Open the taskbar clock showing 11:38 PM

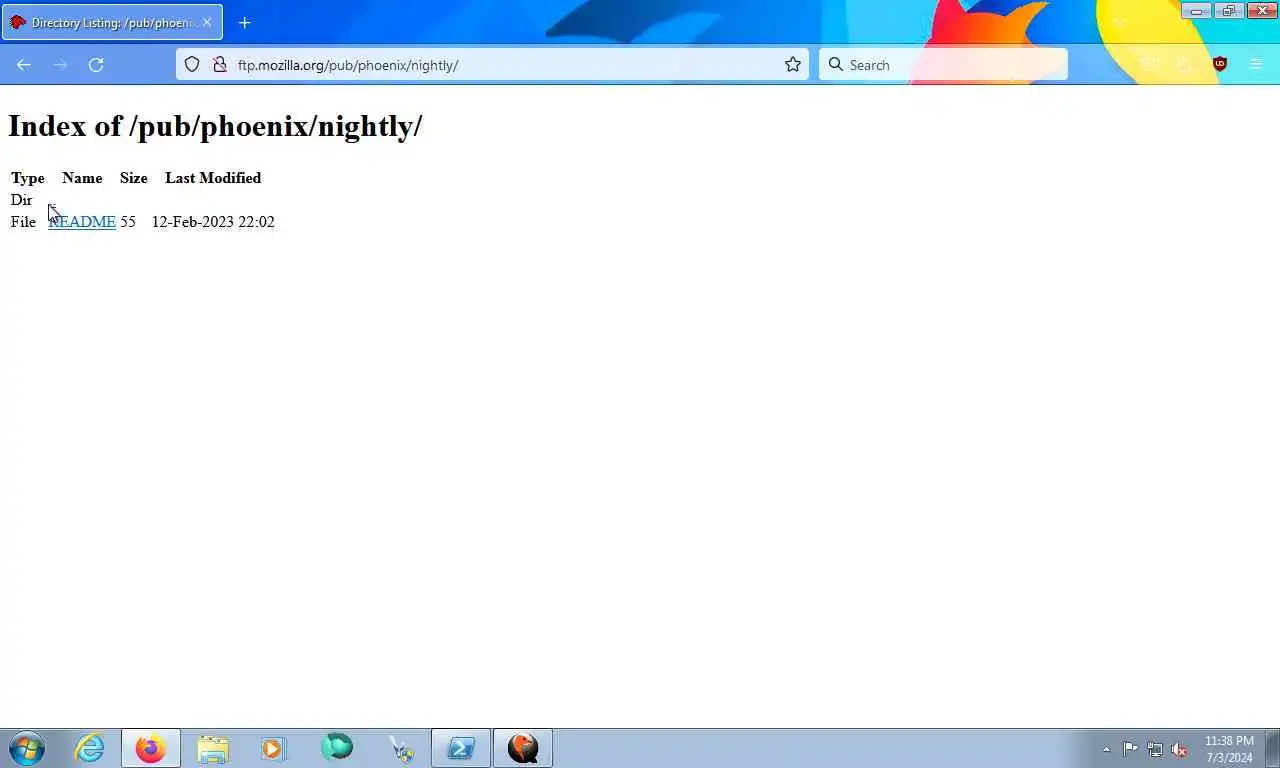(x=1229, y=749)
